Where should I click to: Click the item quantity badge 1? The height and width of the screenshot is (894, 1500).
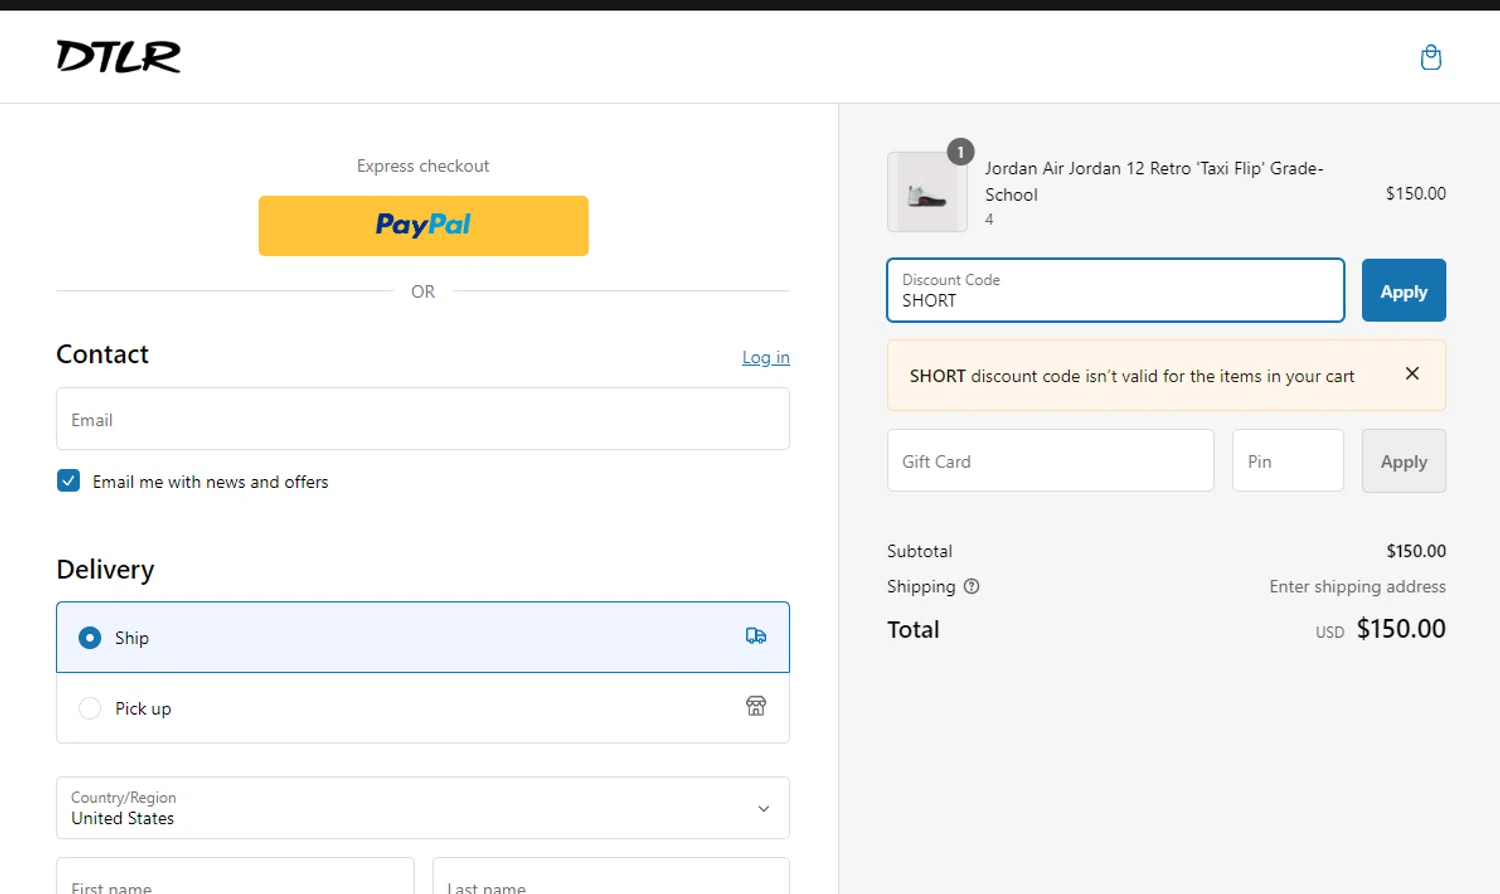click(x=960, y=152)
